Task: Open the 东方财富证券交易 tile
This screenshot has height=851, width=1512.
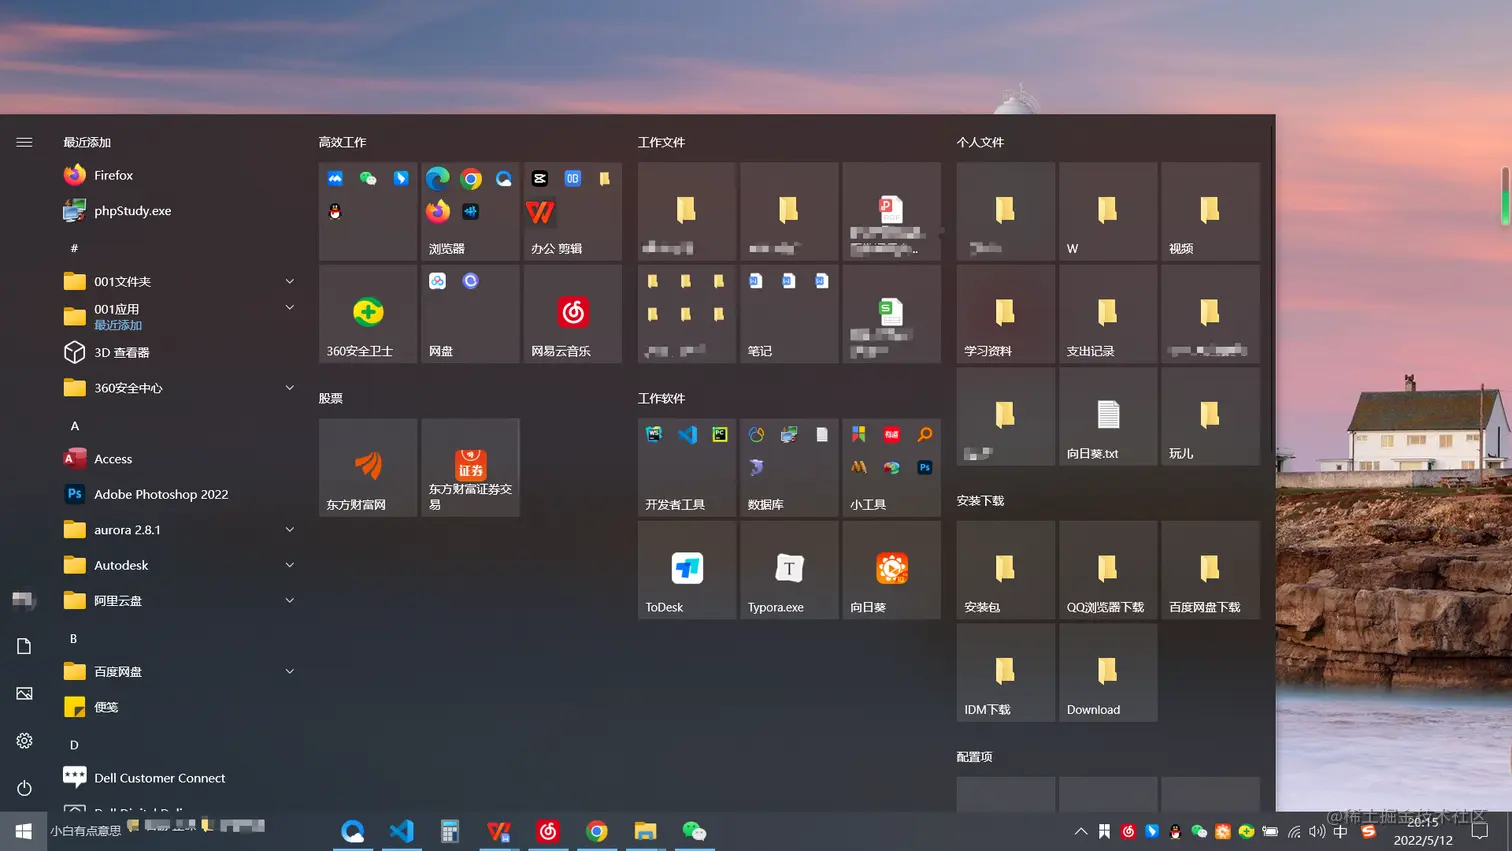Action: pos(471,468)
